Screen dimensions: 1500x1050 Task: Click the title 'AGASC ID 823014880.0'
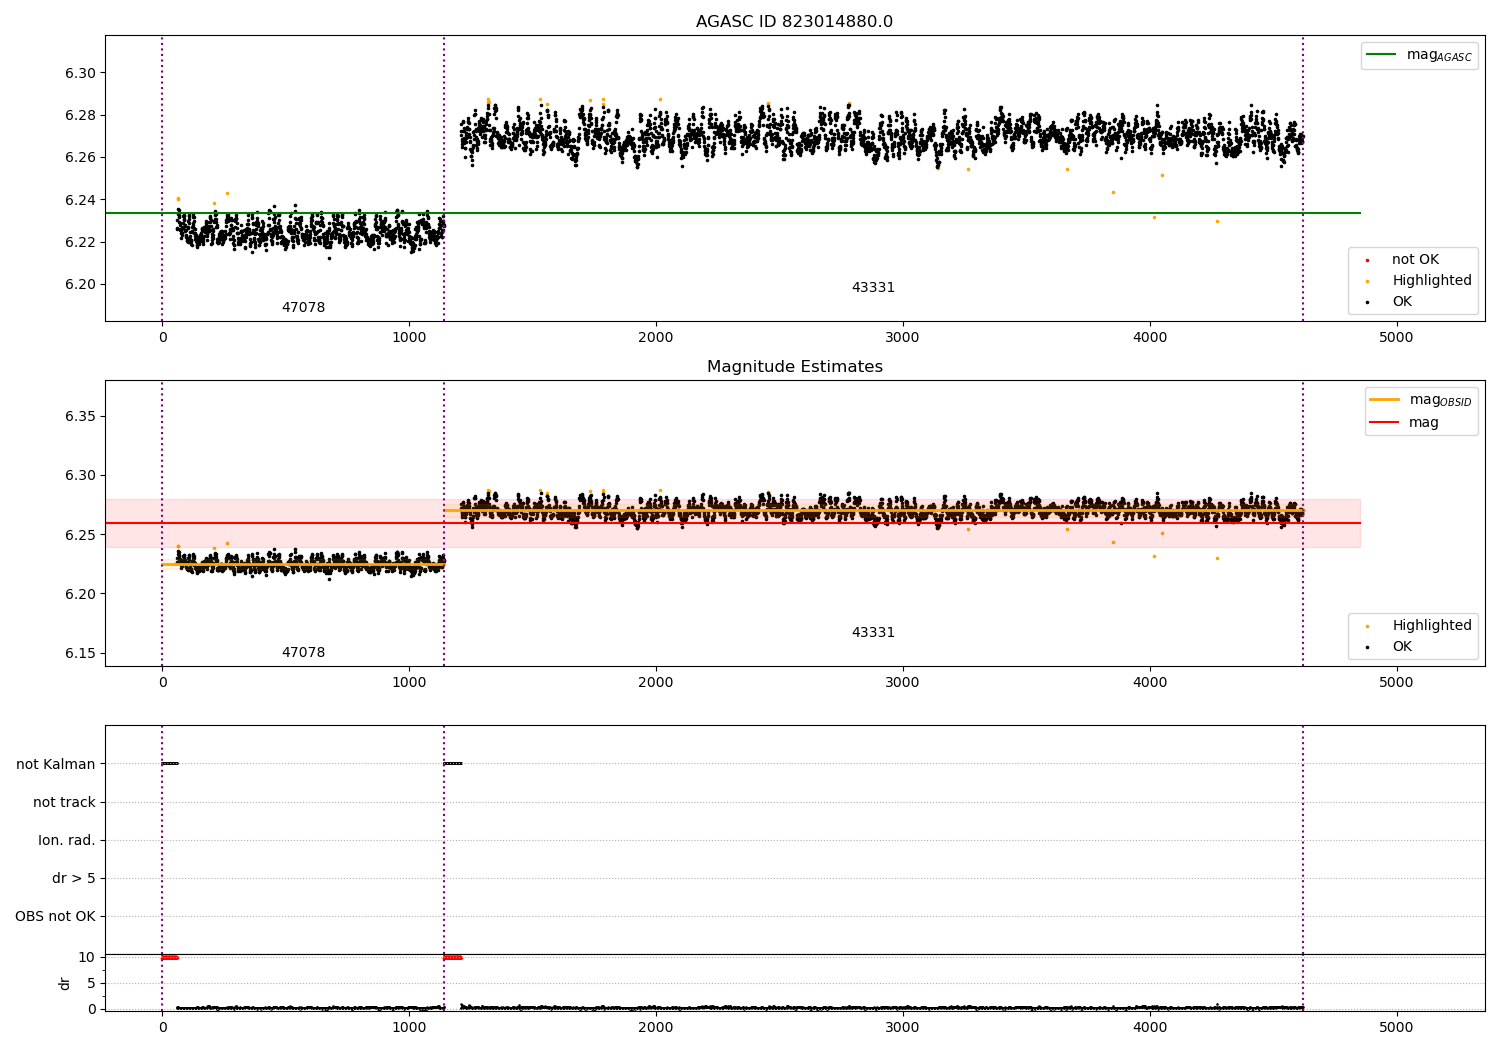(x=794, y=22)
